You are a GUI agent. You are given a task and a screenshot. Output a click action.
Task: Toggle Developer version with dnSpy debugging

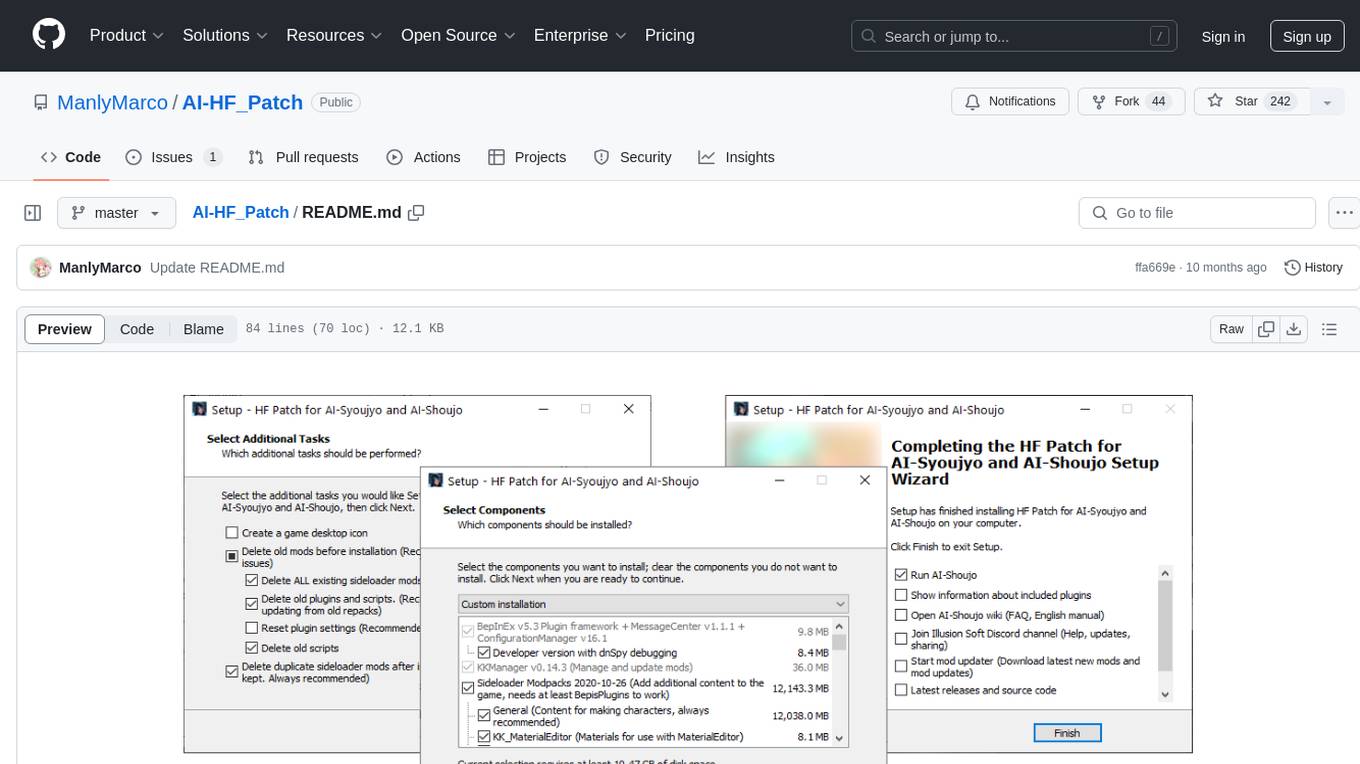485,653
